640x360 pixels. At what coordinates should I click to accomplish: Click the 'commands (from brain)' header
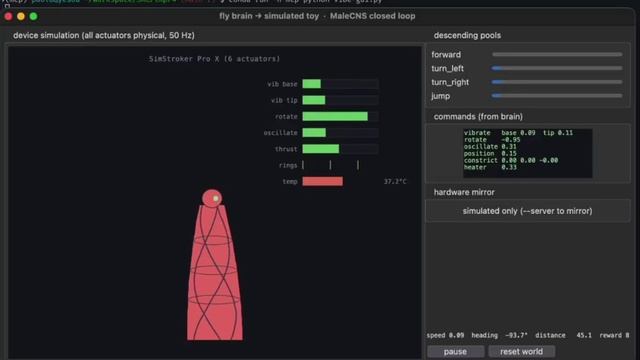point(478,116)
